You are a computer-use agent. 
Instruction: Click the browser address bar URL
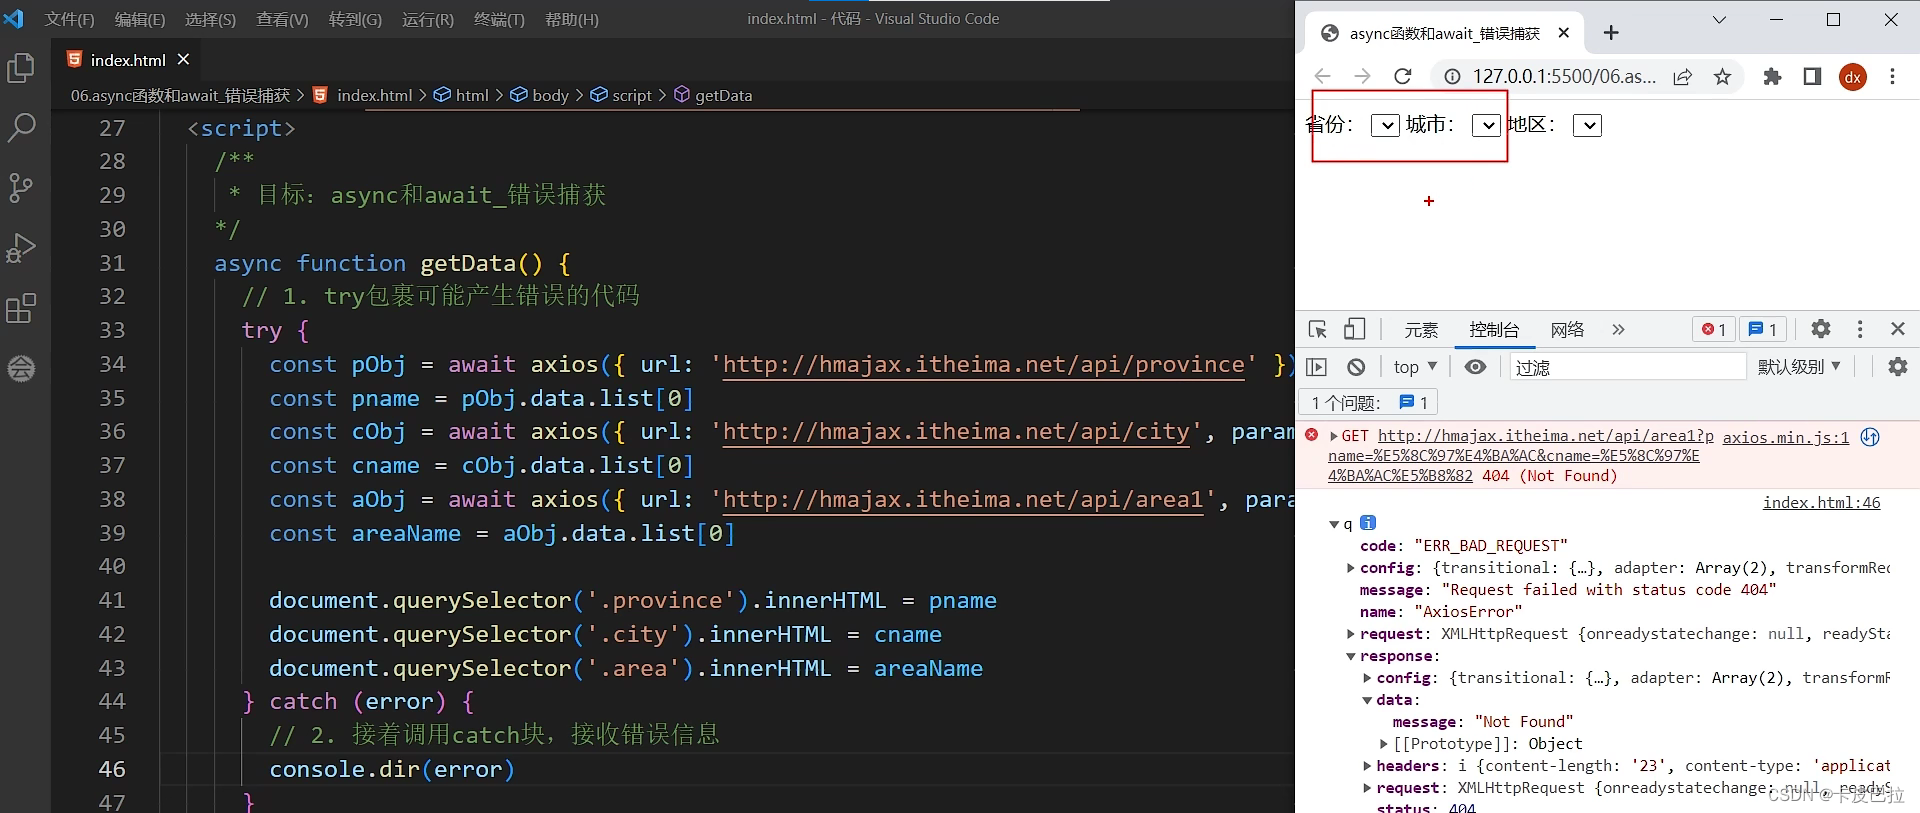tap(1564, 77)
